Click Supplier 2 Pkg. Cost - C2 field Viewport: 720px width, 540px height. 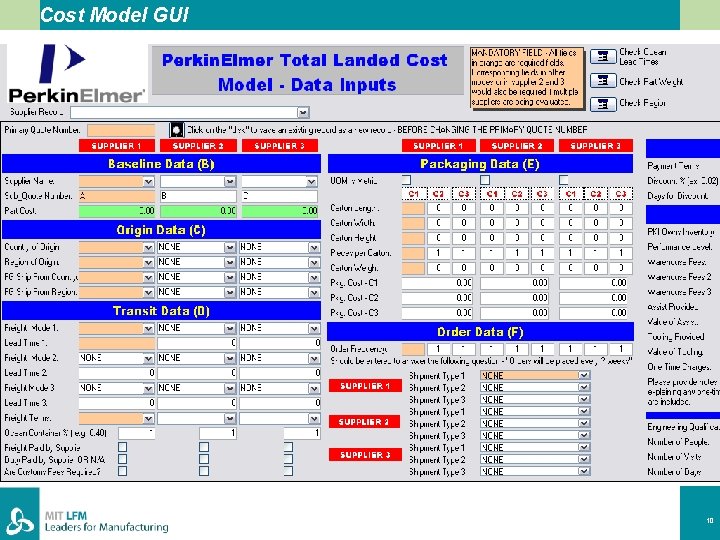pyautogui.click(x=515, y=298)
